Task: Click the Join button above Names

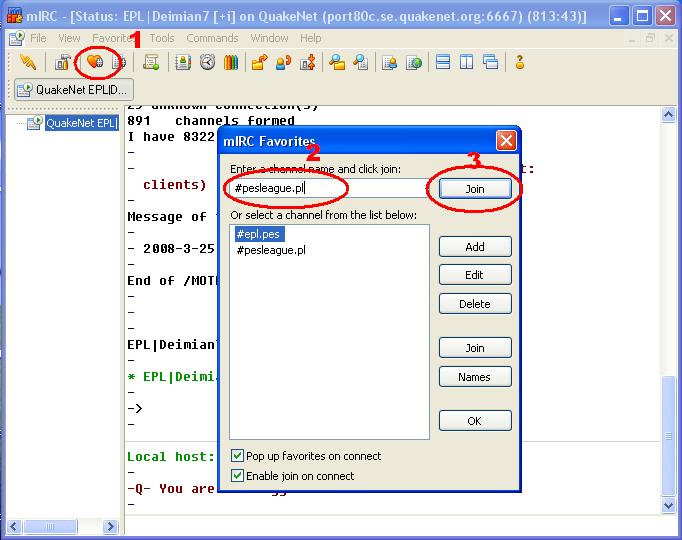Action: tap(475, 348)
